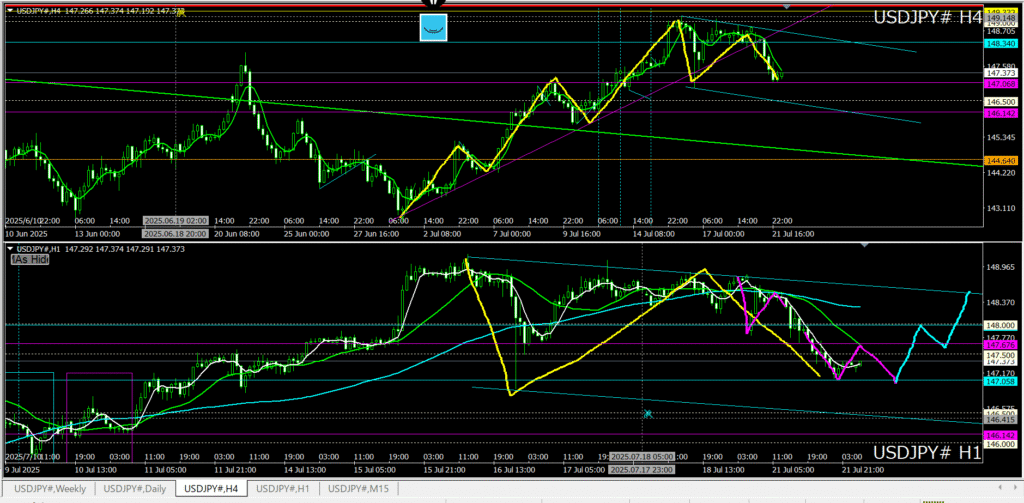The image size is (1024, 503).
Task: Switch to the USDJPY#,Daily tab
Action: click(x=135, y=488)
